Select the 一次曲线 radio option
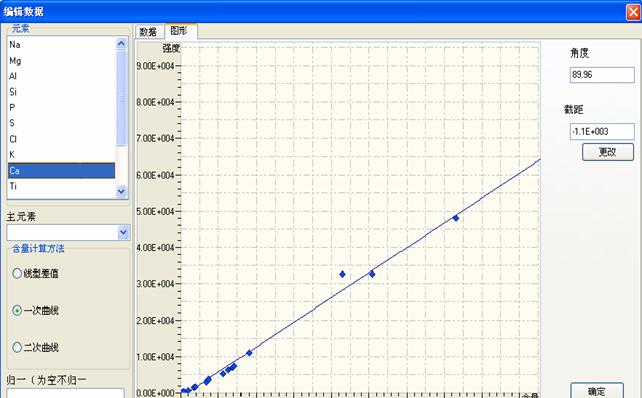Viewport: 642px width, 398px height. [x=17, y=310]
